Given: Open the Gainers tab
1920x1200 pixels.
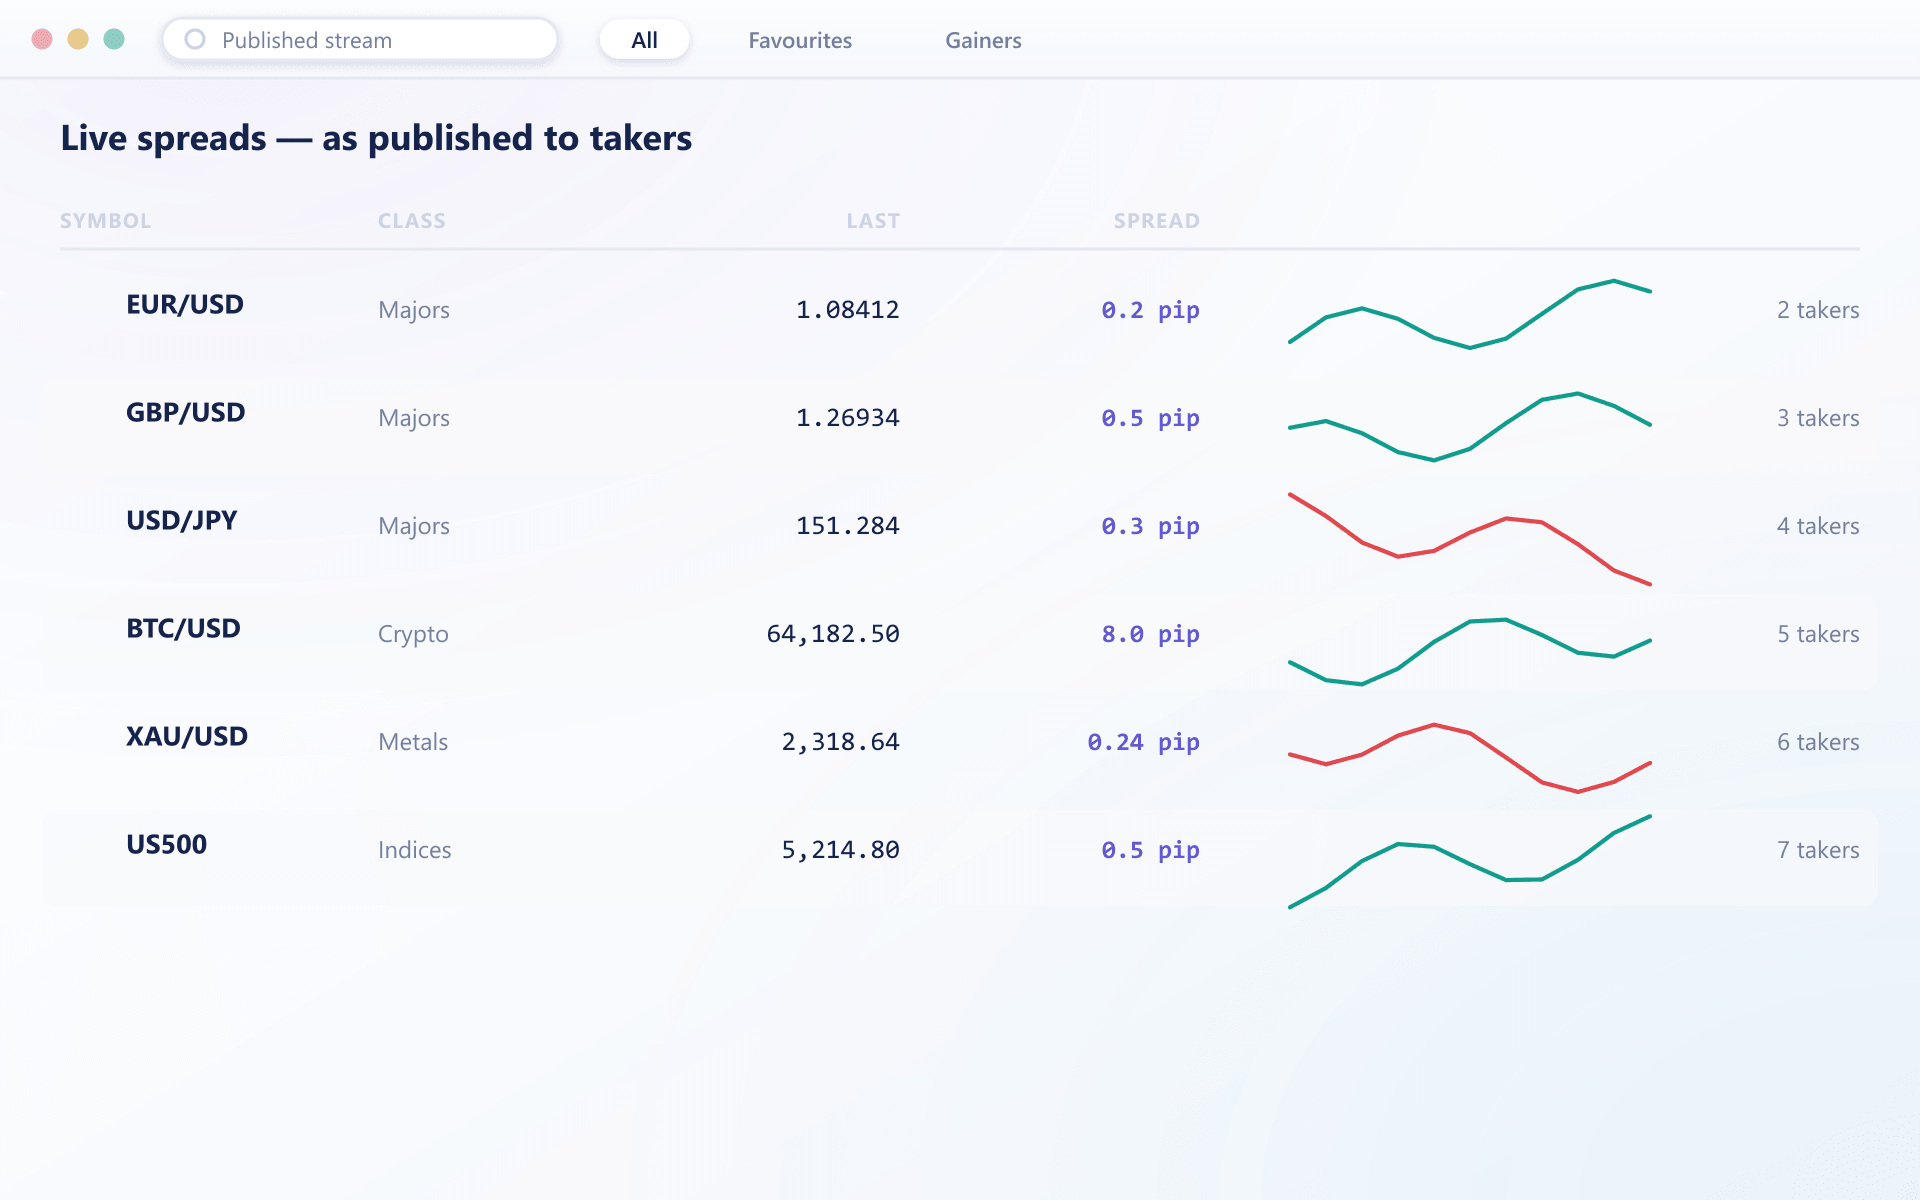Looking at the screenshot, I should 983,40.
